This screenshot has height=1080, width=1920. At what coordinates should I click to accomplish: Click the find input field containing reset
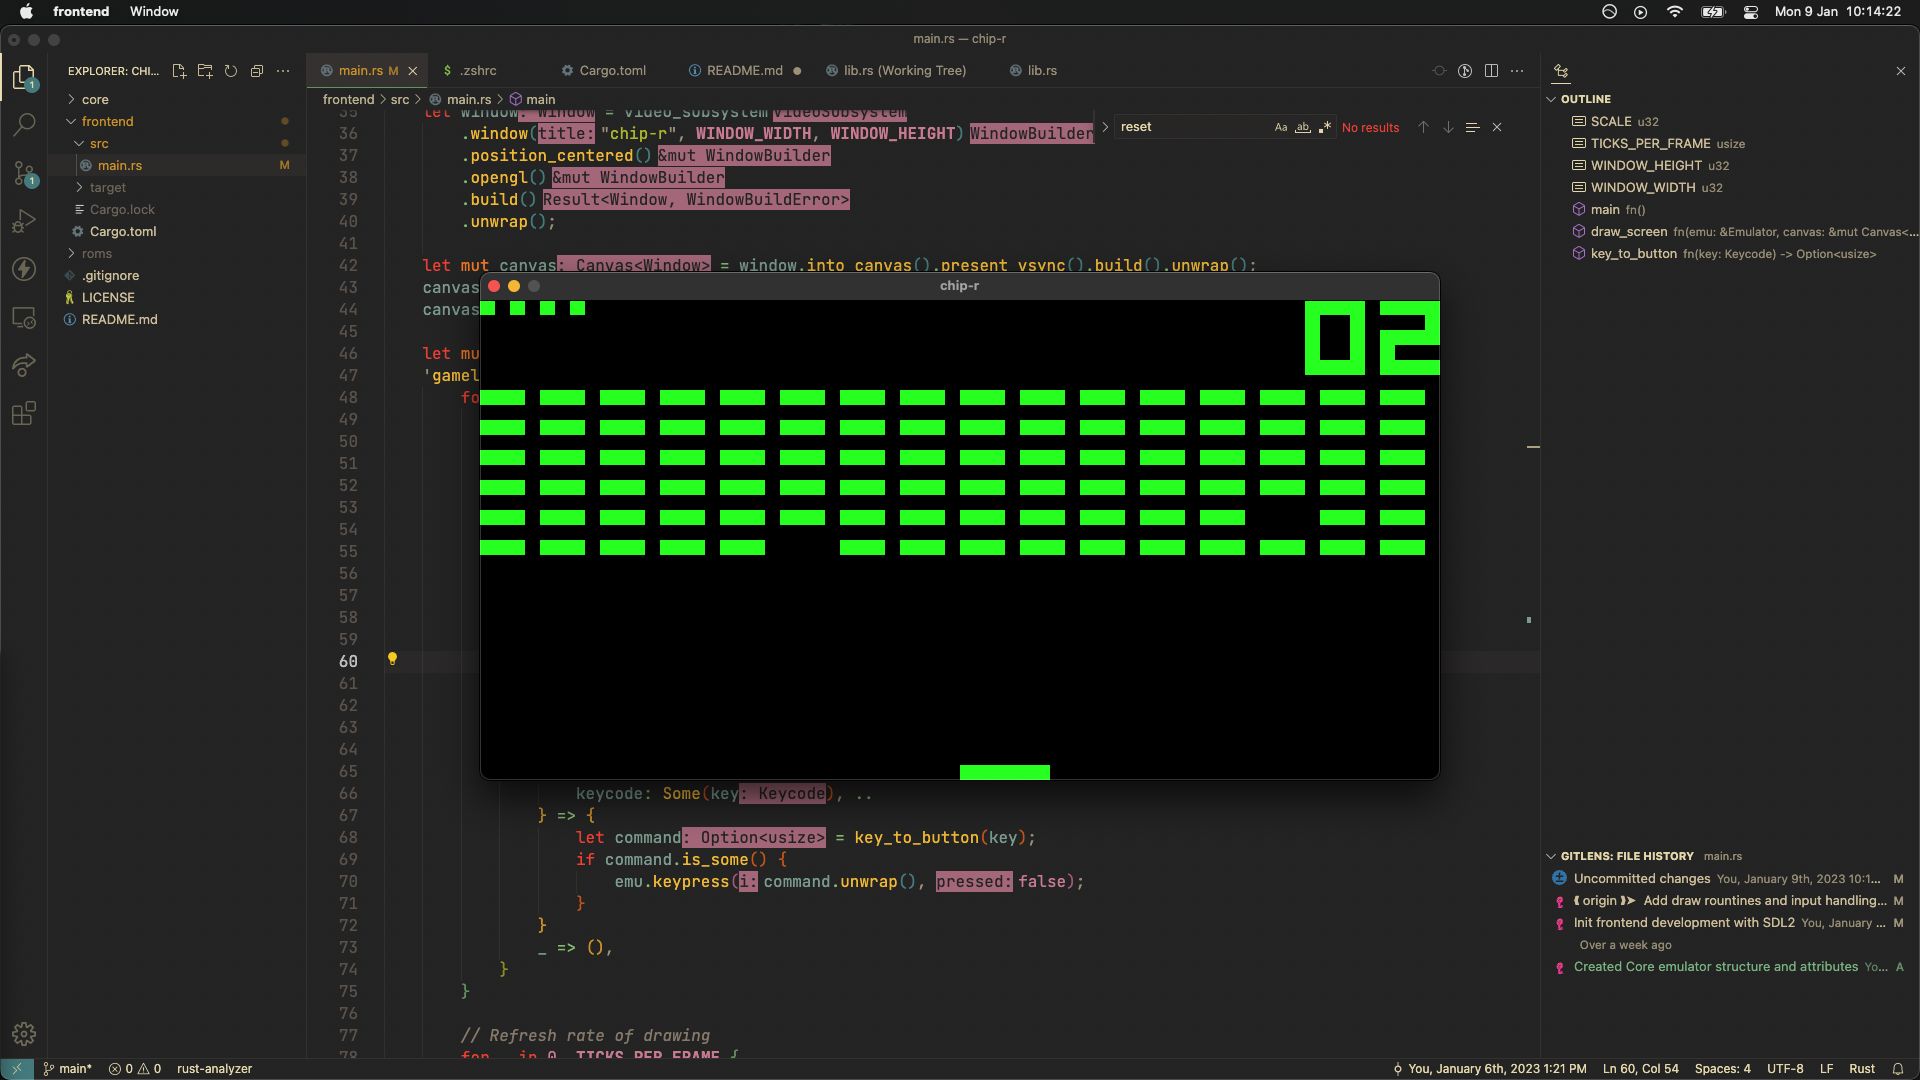[1190, 127]
